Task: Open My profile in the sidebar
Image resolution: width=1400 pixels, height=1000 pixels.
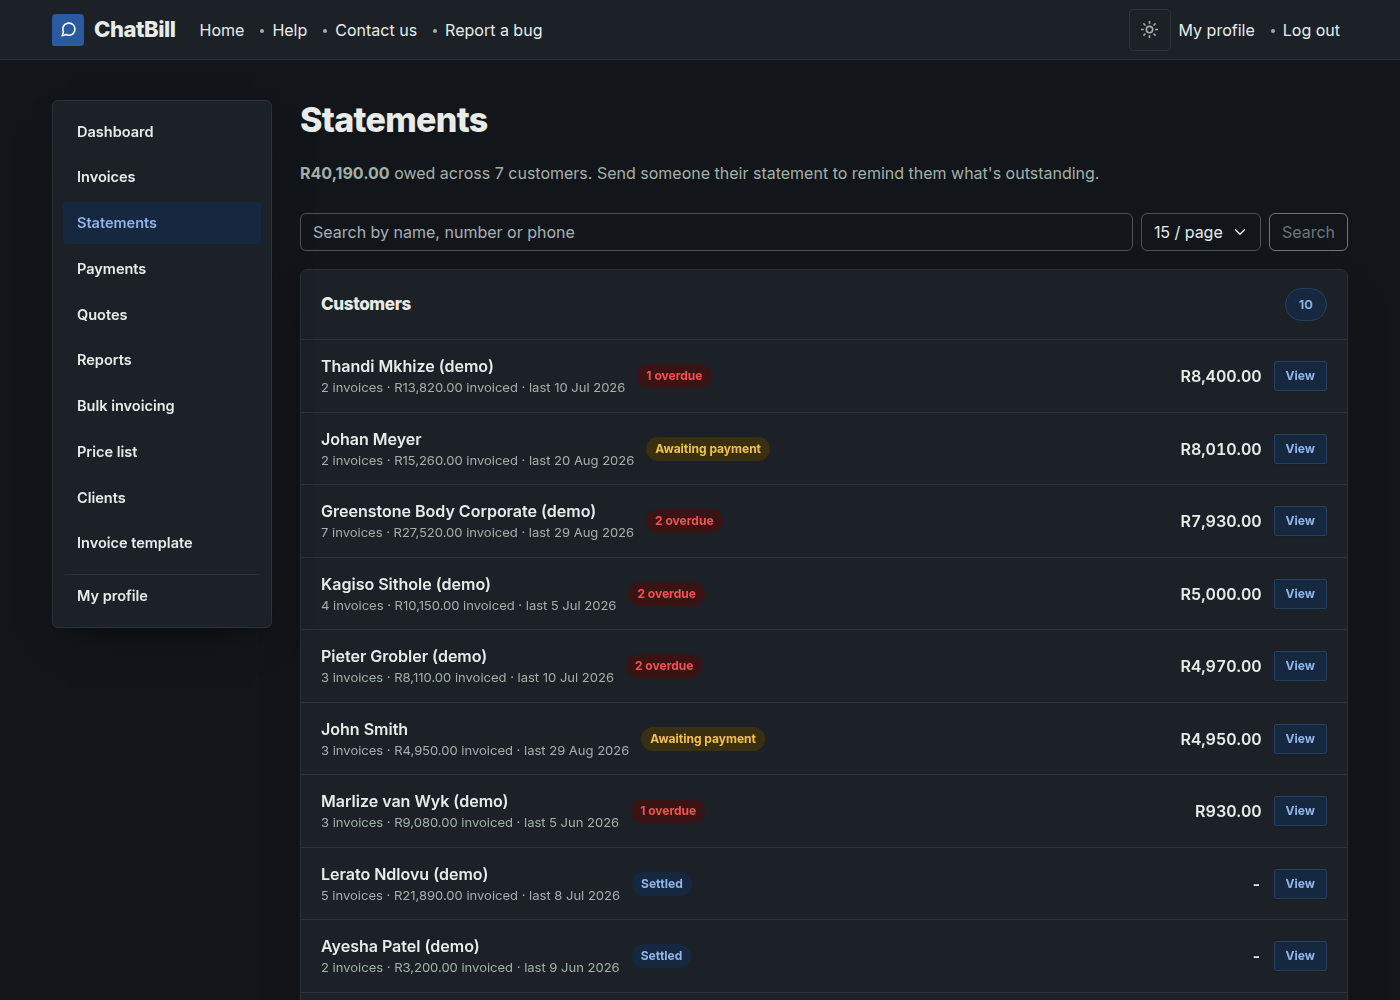Action: click(162, 596)
